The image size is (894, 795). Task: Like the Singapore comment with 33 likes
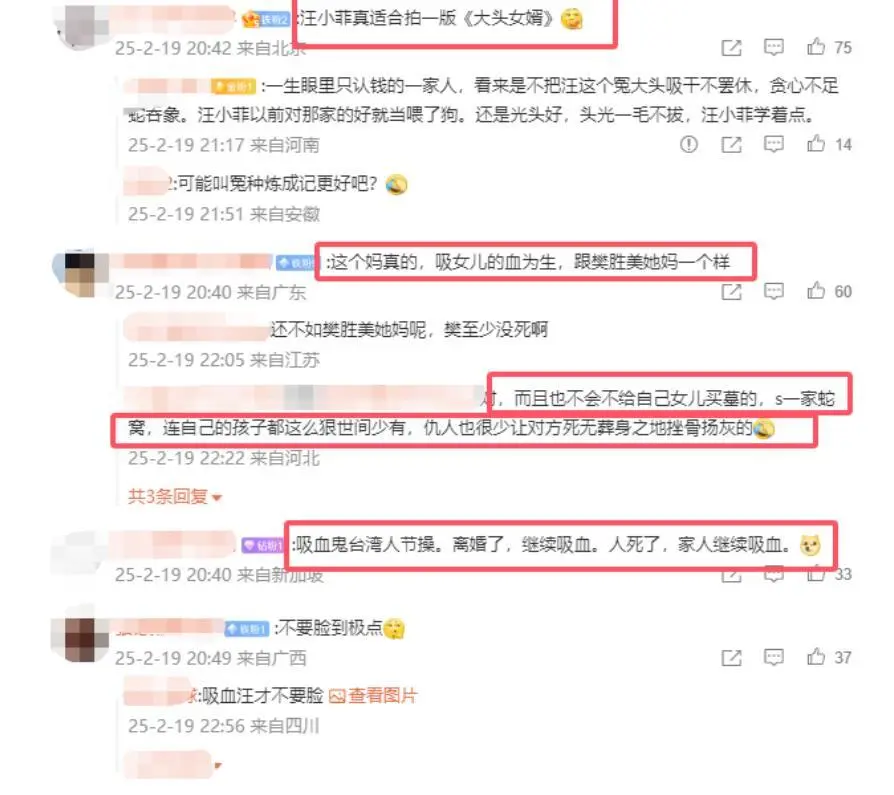(x=816, y=574)
